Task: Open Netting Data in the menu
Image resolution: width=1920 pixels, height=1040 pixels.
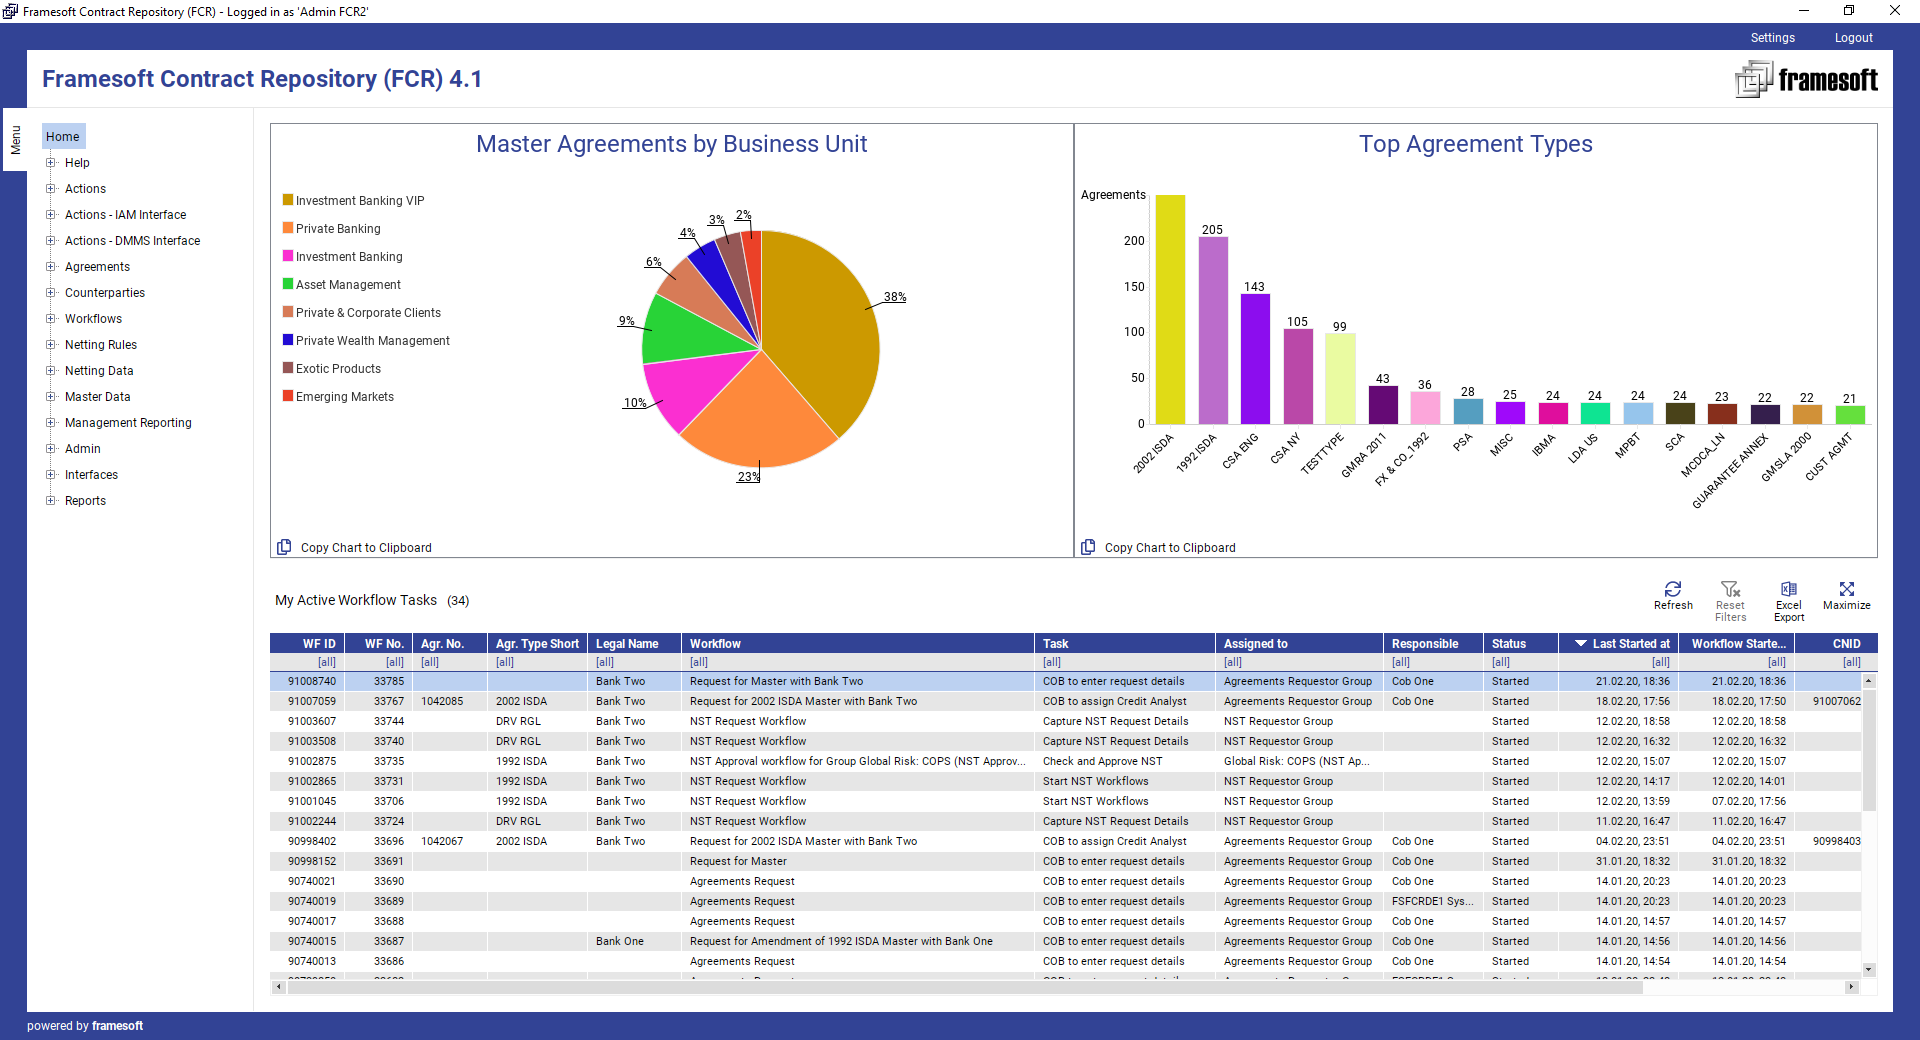Action: tap(99, 371)
